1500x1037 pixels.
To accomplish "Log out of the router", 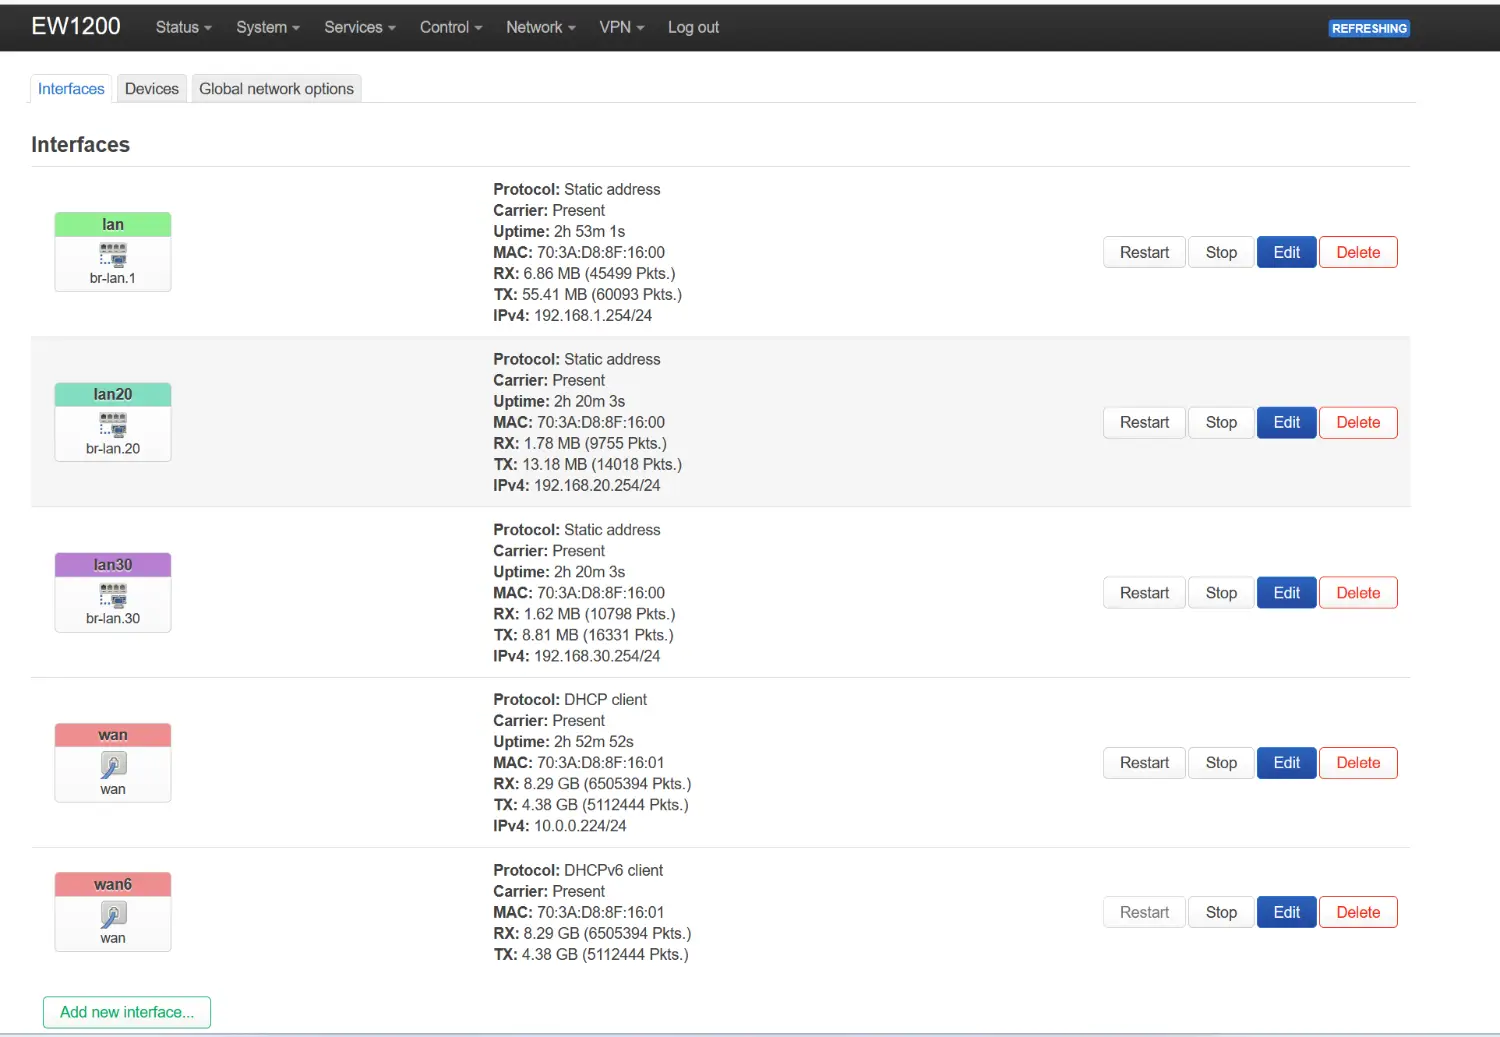I will tap(693, 27).
